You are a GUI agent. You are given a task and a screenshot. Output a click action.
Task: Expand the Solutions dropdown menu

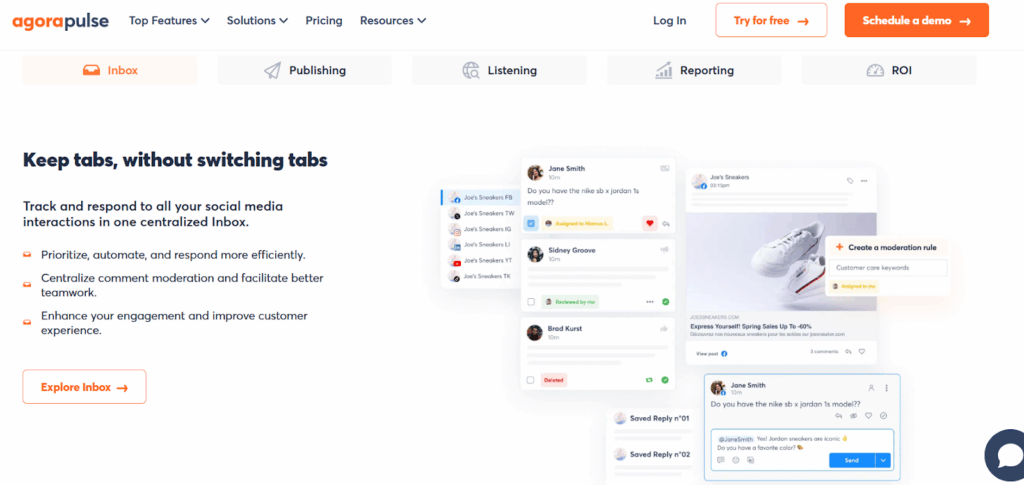coord(257,20)
